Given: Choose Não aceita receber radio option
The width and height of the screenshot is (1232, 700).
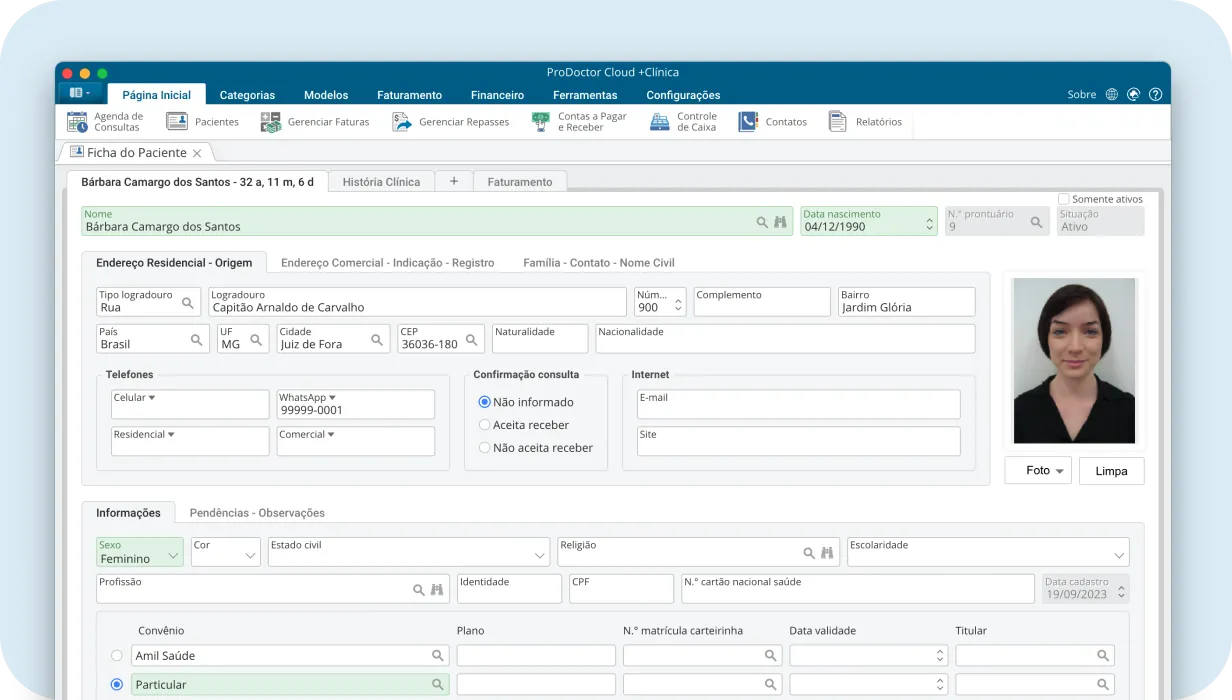Looking at the screenshot, I should (x=485, y=448).
